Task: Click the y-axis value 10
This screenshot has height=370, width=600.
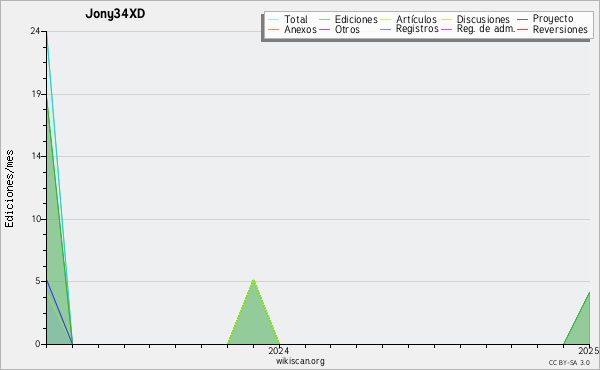Action: coord(36,219)
